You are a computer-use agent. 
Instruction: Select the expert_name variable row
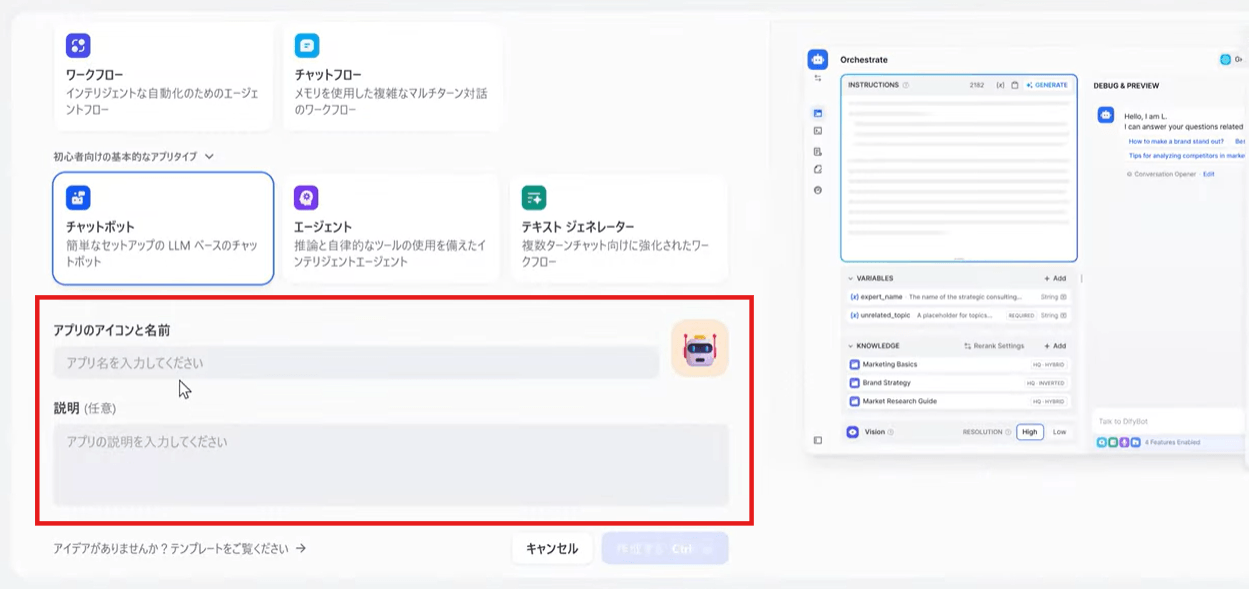957,297
